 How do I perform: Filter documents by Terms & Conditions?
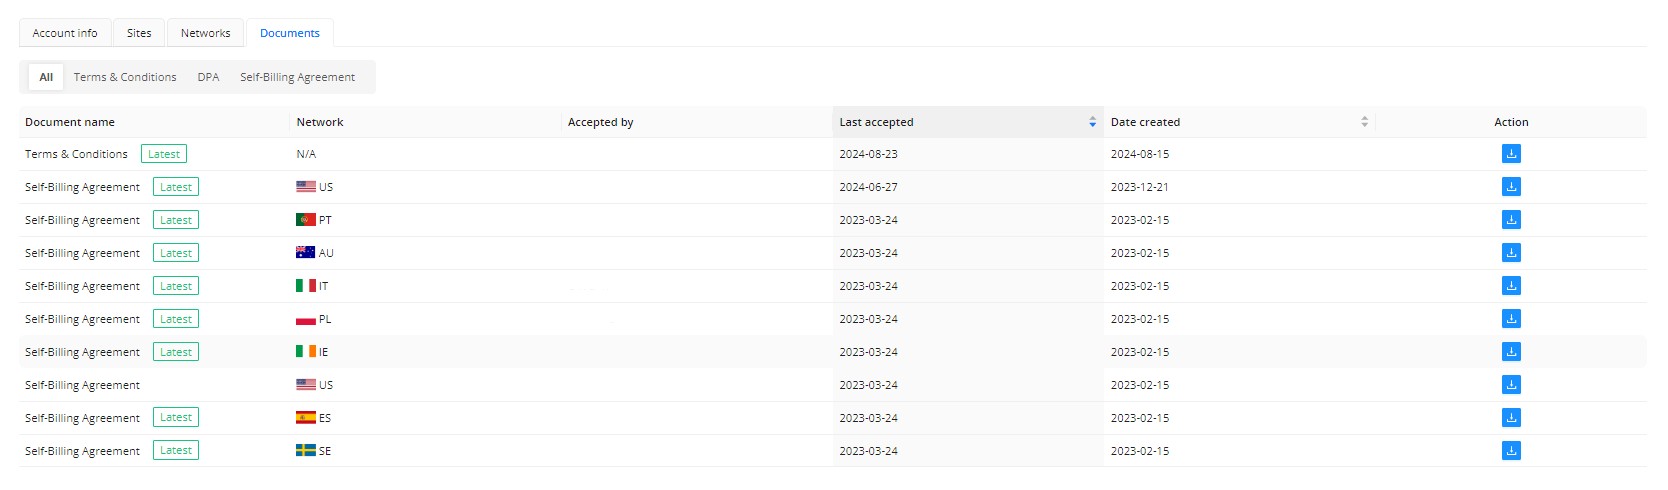click(x=125, y=77)
